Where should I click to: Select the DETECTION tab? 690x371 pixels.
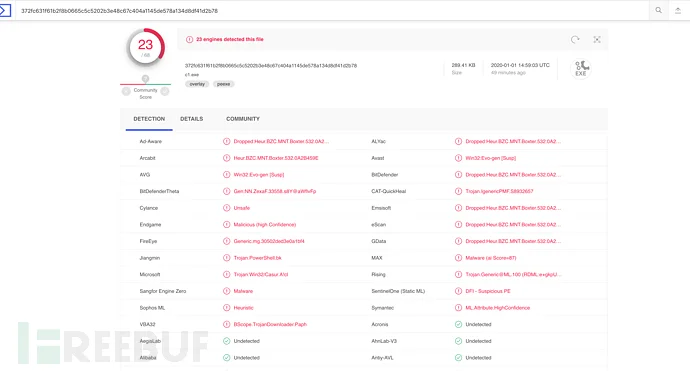[149, 119]
